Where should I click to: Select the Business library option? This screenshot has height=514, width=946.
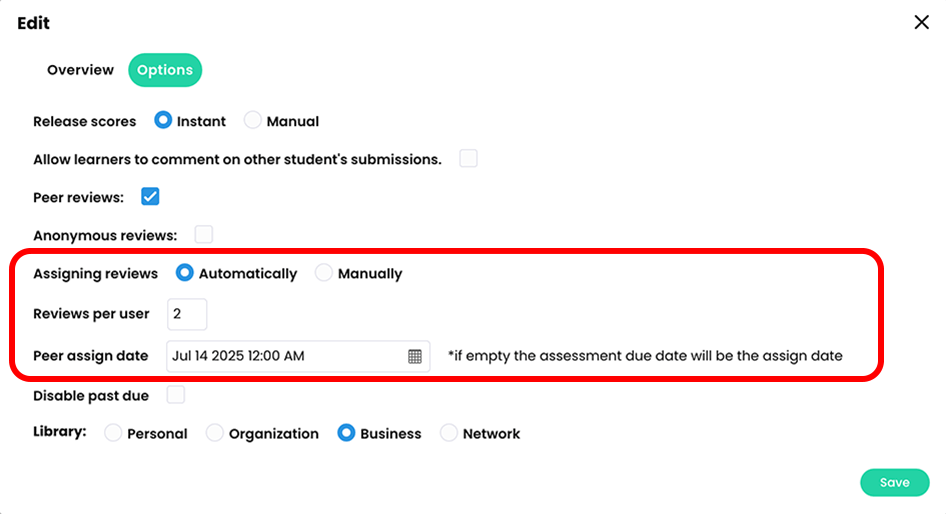pyautogui.click(x=346, y=433)
